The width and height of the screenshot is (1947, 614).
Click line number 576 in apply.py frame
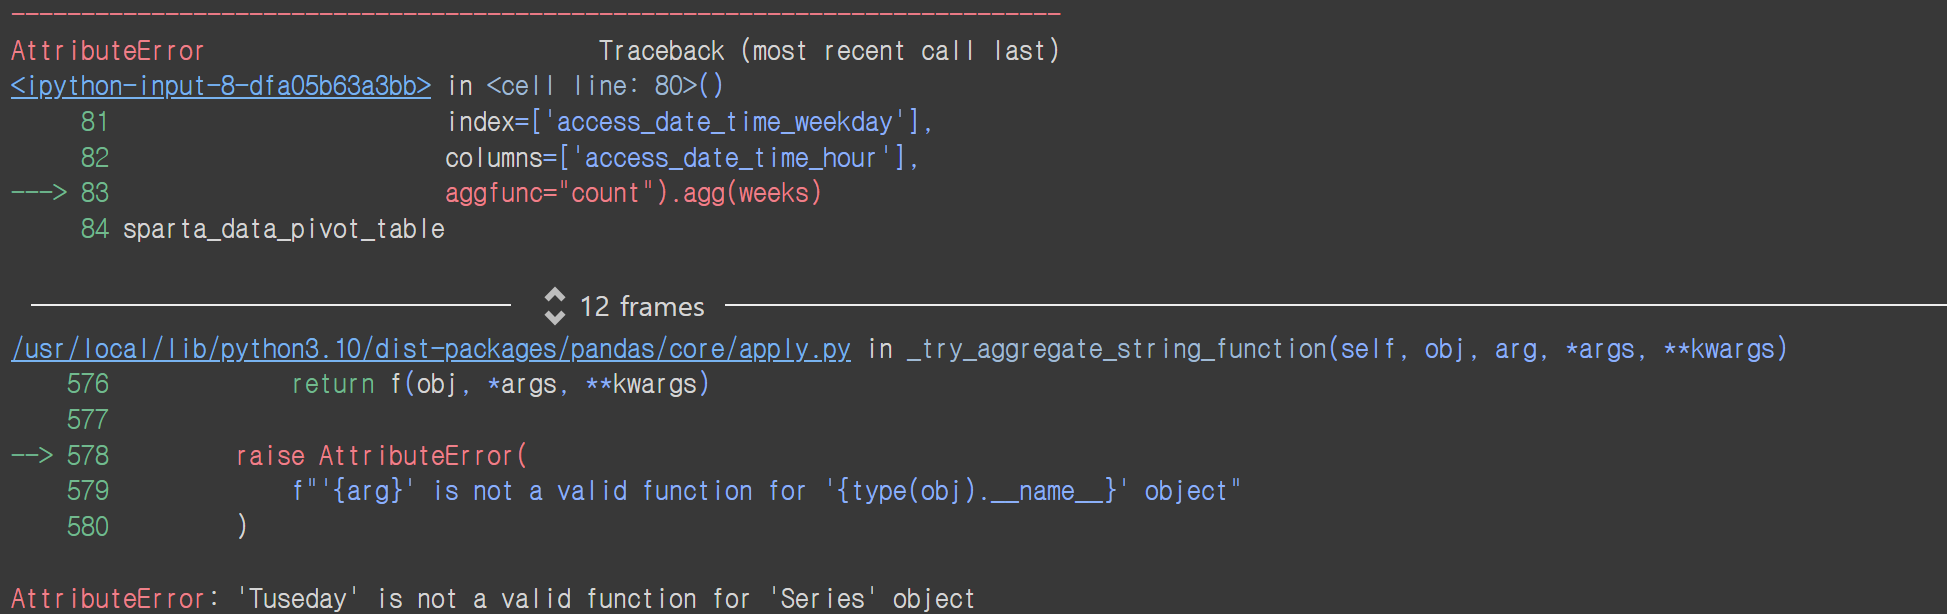[x=88, y=384]
